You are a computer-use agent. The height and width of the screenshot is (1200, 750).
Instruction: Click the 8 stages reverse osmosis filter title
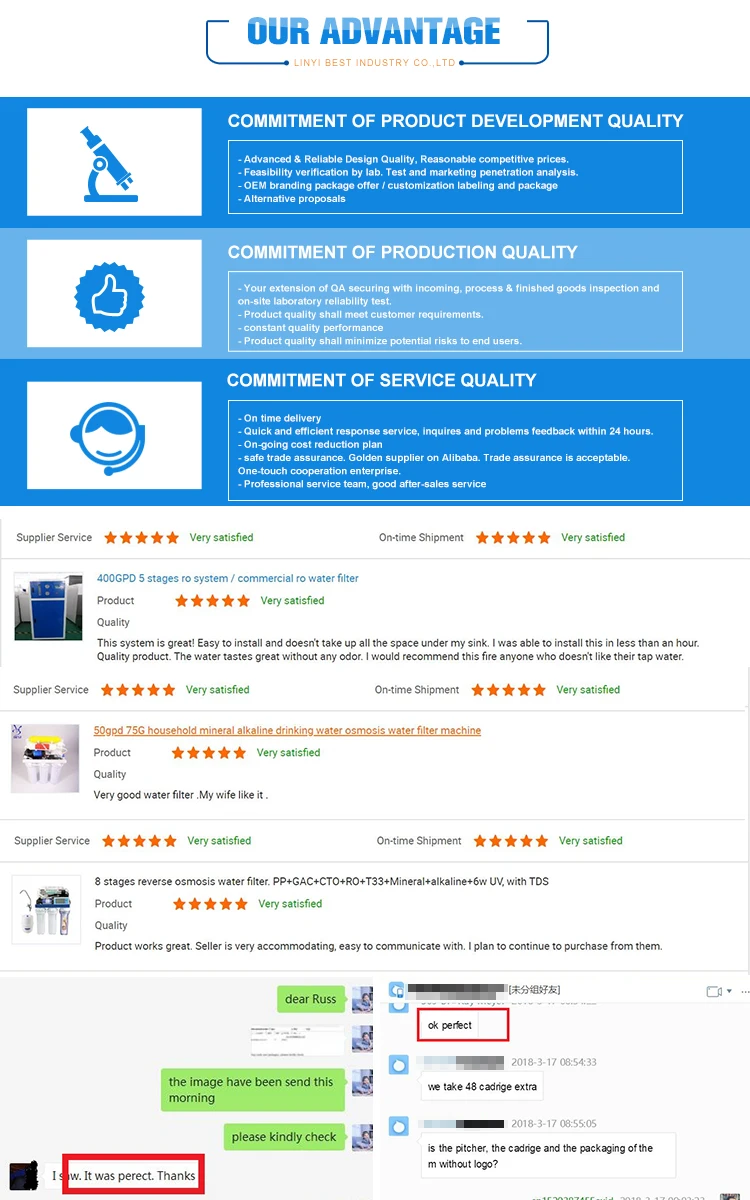(x=321, y=882)
